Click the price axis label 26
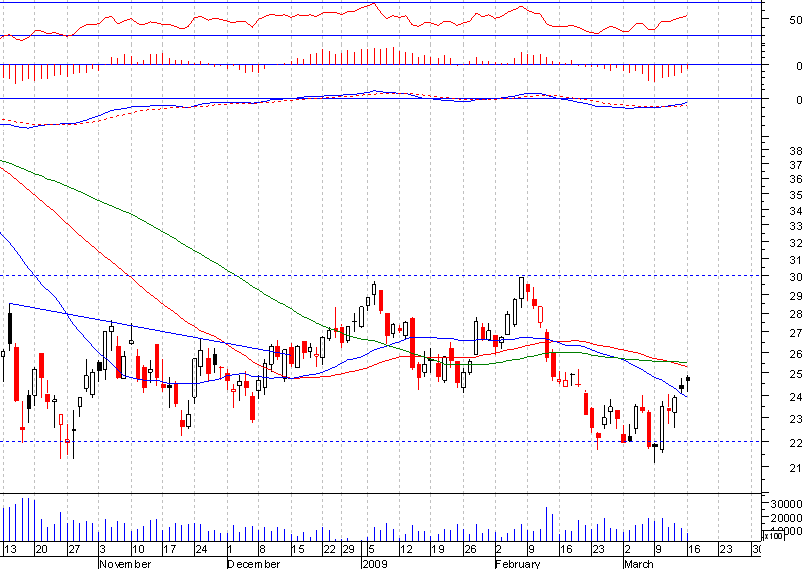This screenshot has height=569, width=806. point(796,354)
